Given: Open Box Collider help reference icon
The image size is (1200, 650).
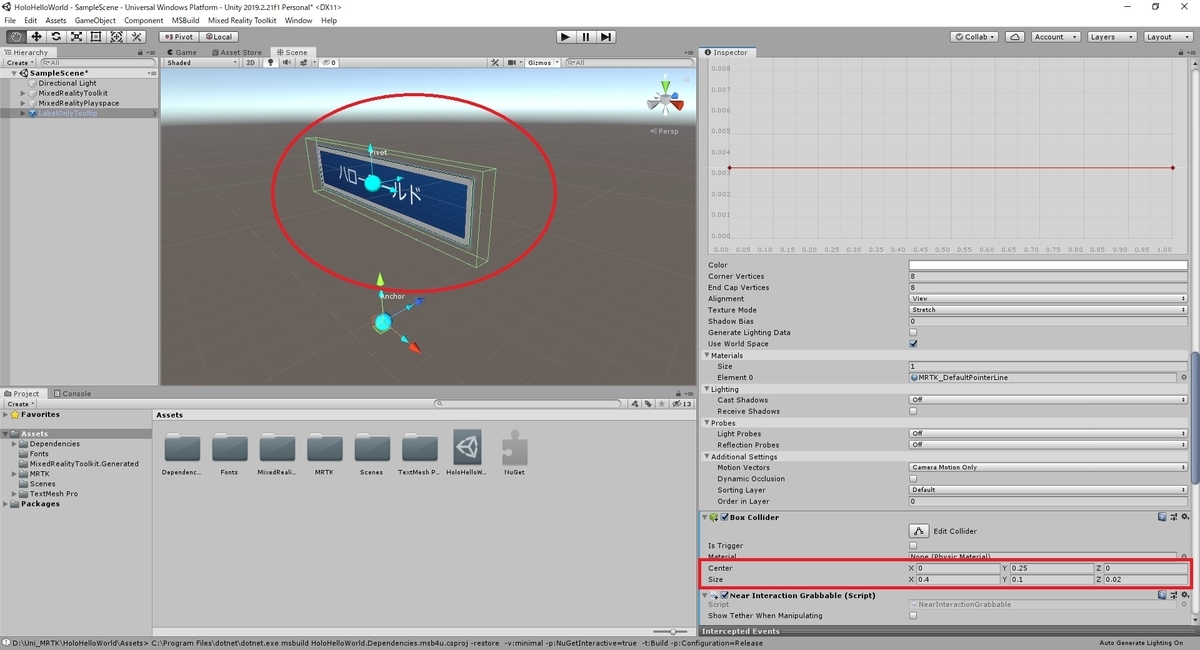Looking at the screenshot, I should 1162,517.
